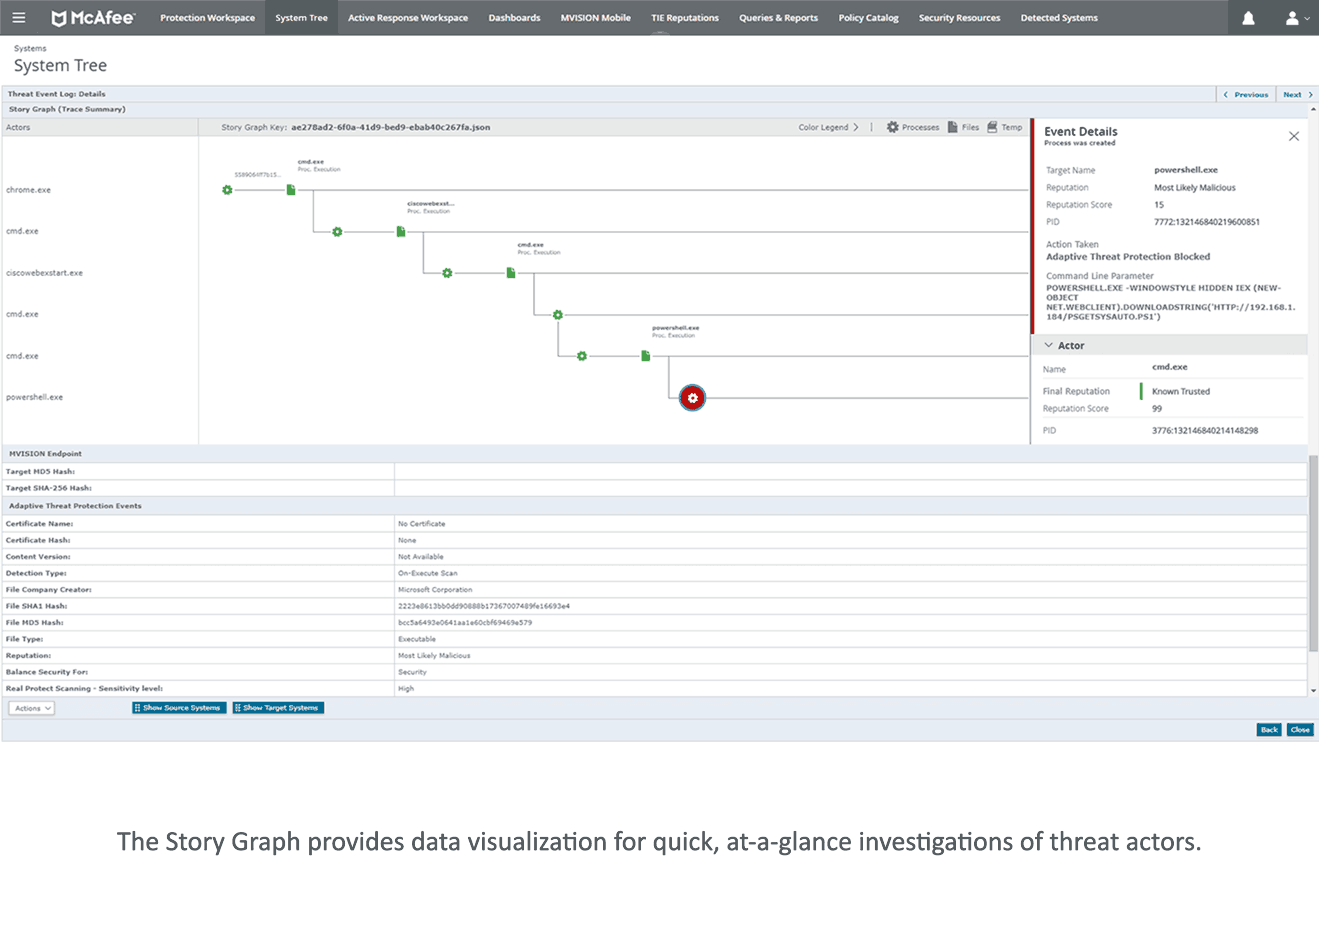Open Queries & Reports tab

pos(778,18)
